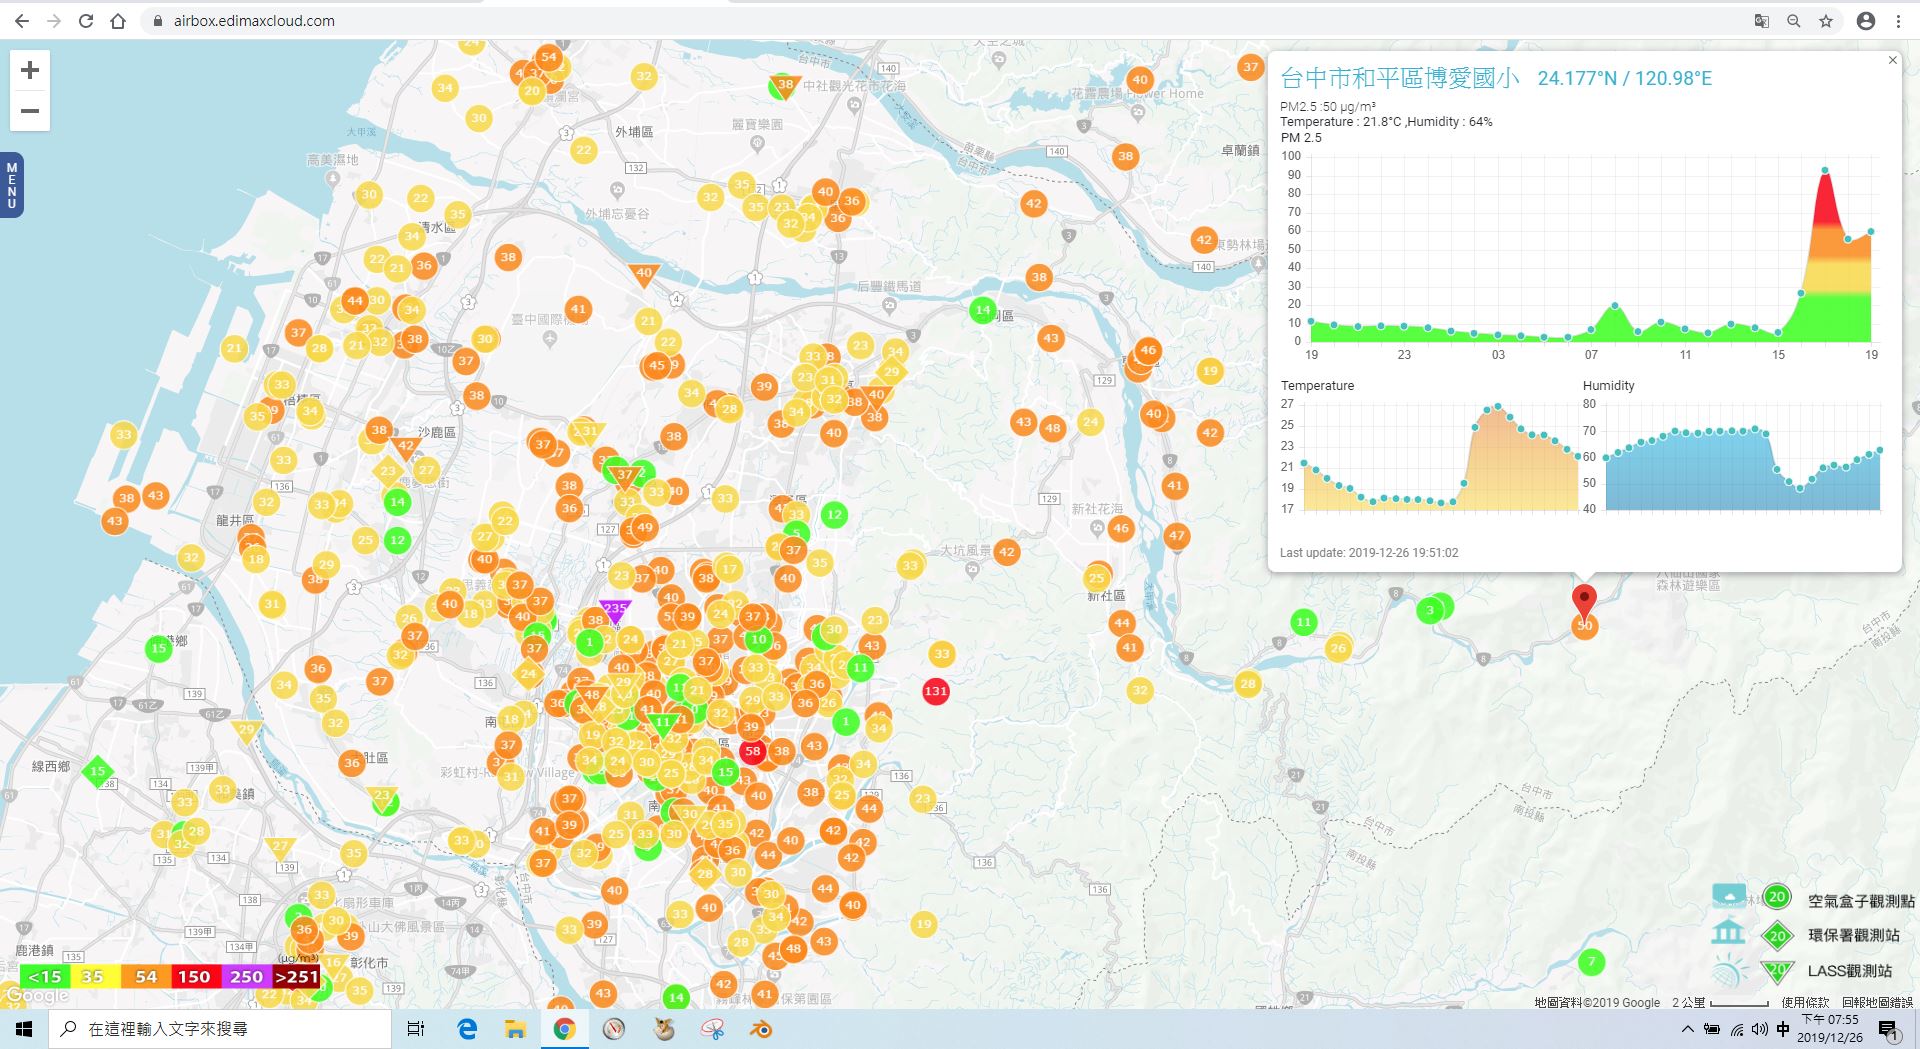Screen dimensions: 1920x1049
Task: Toggle LASS stations globe icon
Action: (x=1729, y=970)
